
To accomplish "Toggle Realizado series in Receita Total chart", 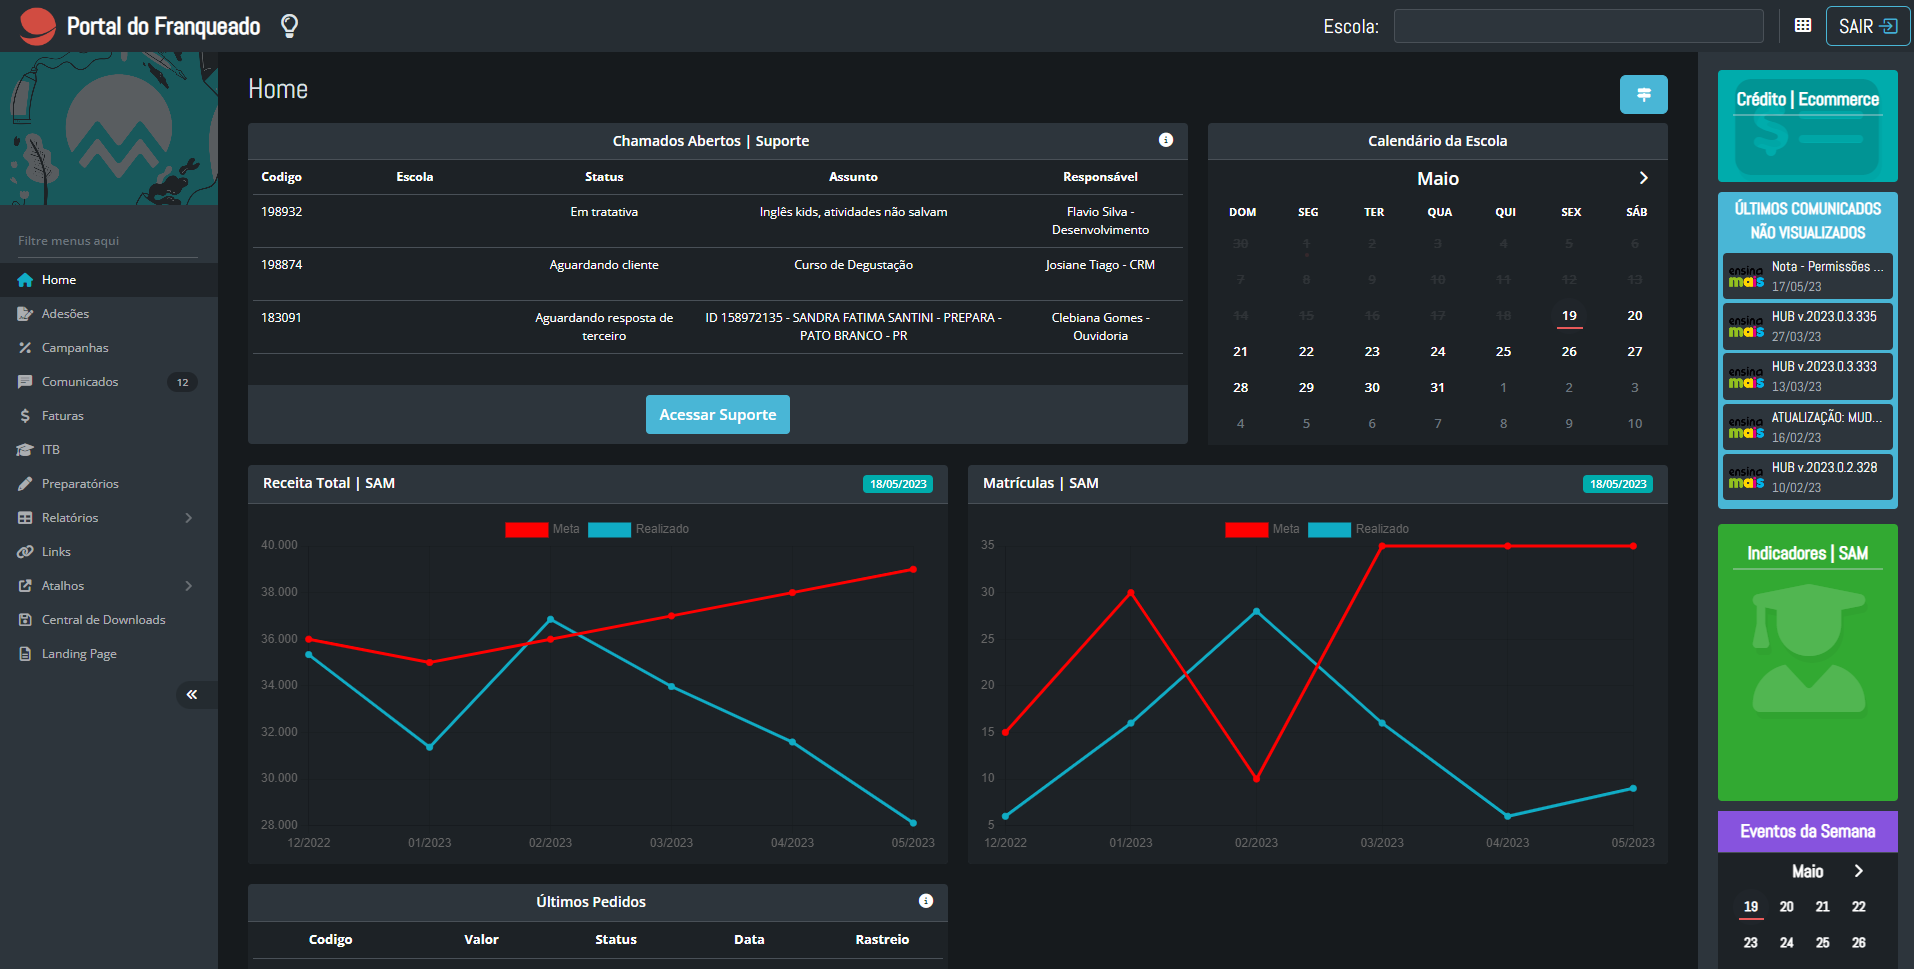I will click(x=610, y=530).
